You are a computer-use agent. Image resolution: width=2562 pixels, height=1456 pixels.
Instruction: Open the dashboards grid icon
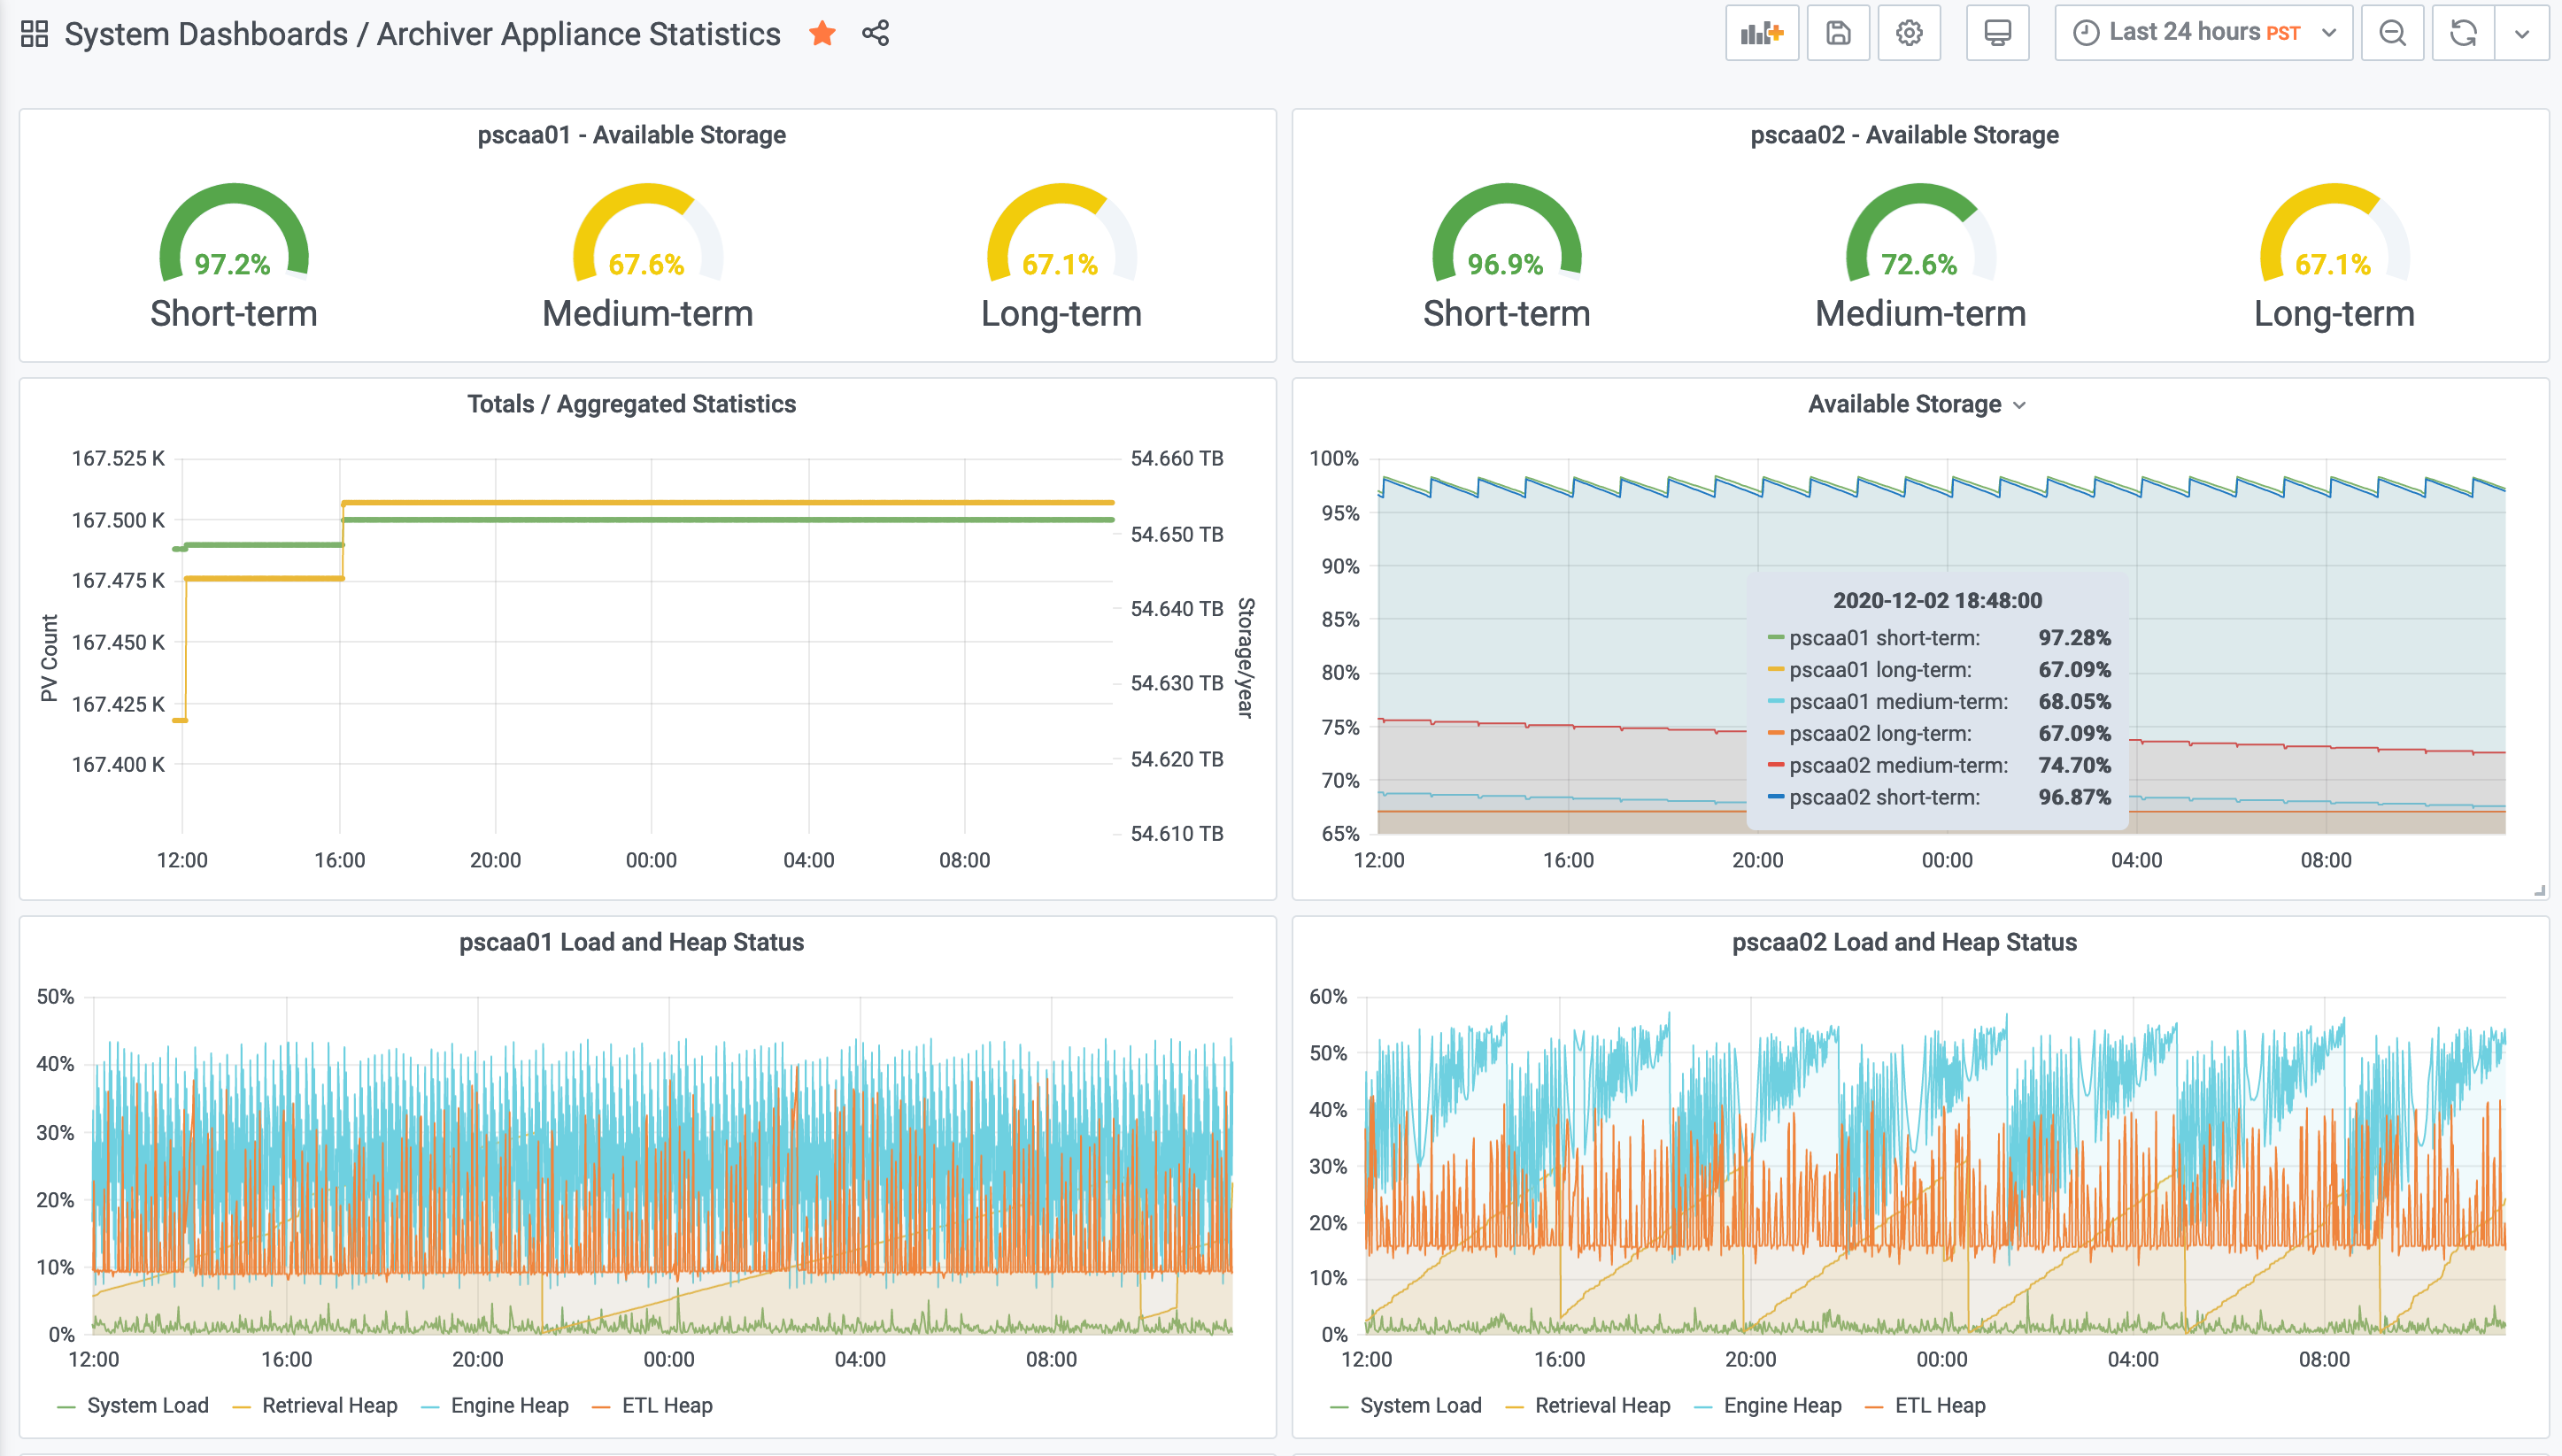34,34
